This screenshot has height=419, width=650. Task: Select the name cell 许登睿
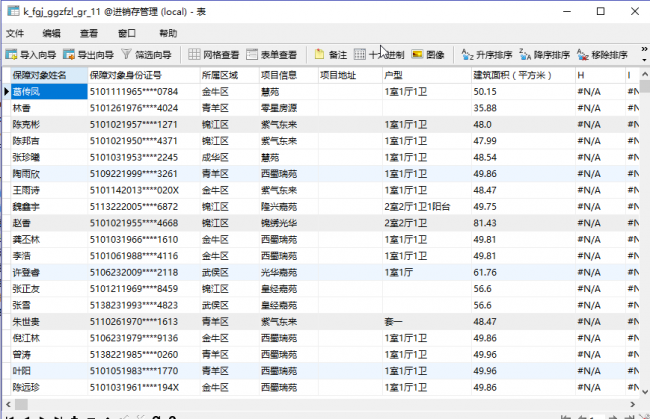point(49,272)
